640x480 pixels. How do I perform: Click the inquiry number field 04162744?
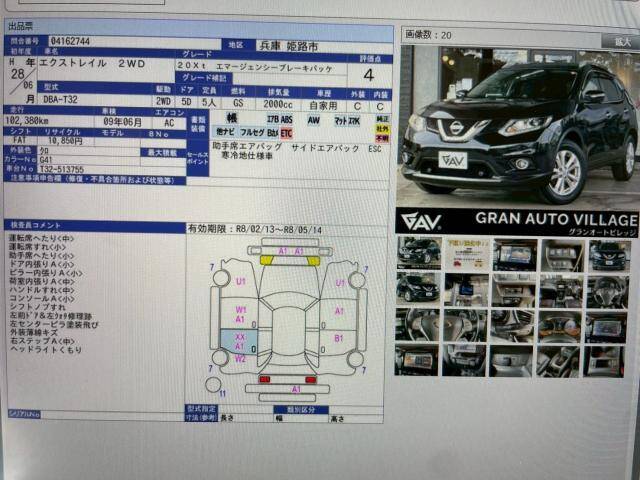click(70, 42)
